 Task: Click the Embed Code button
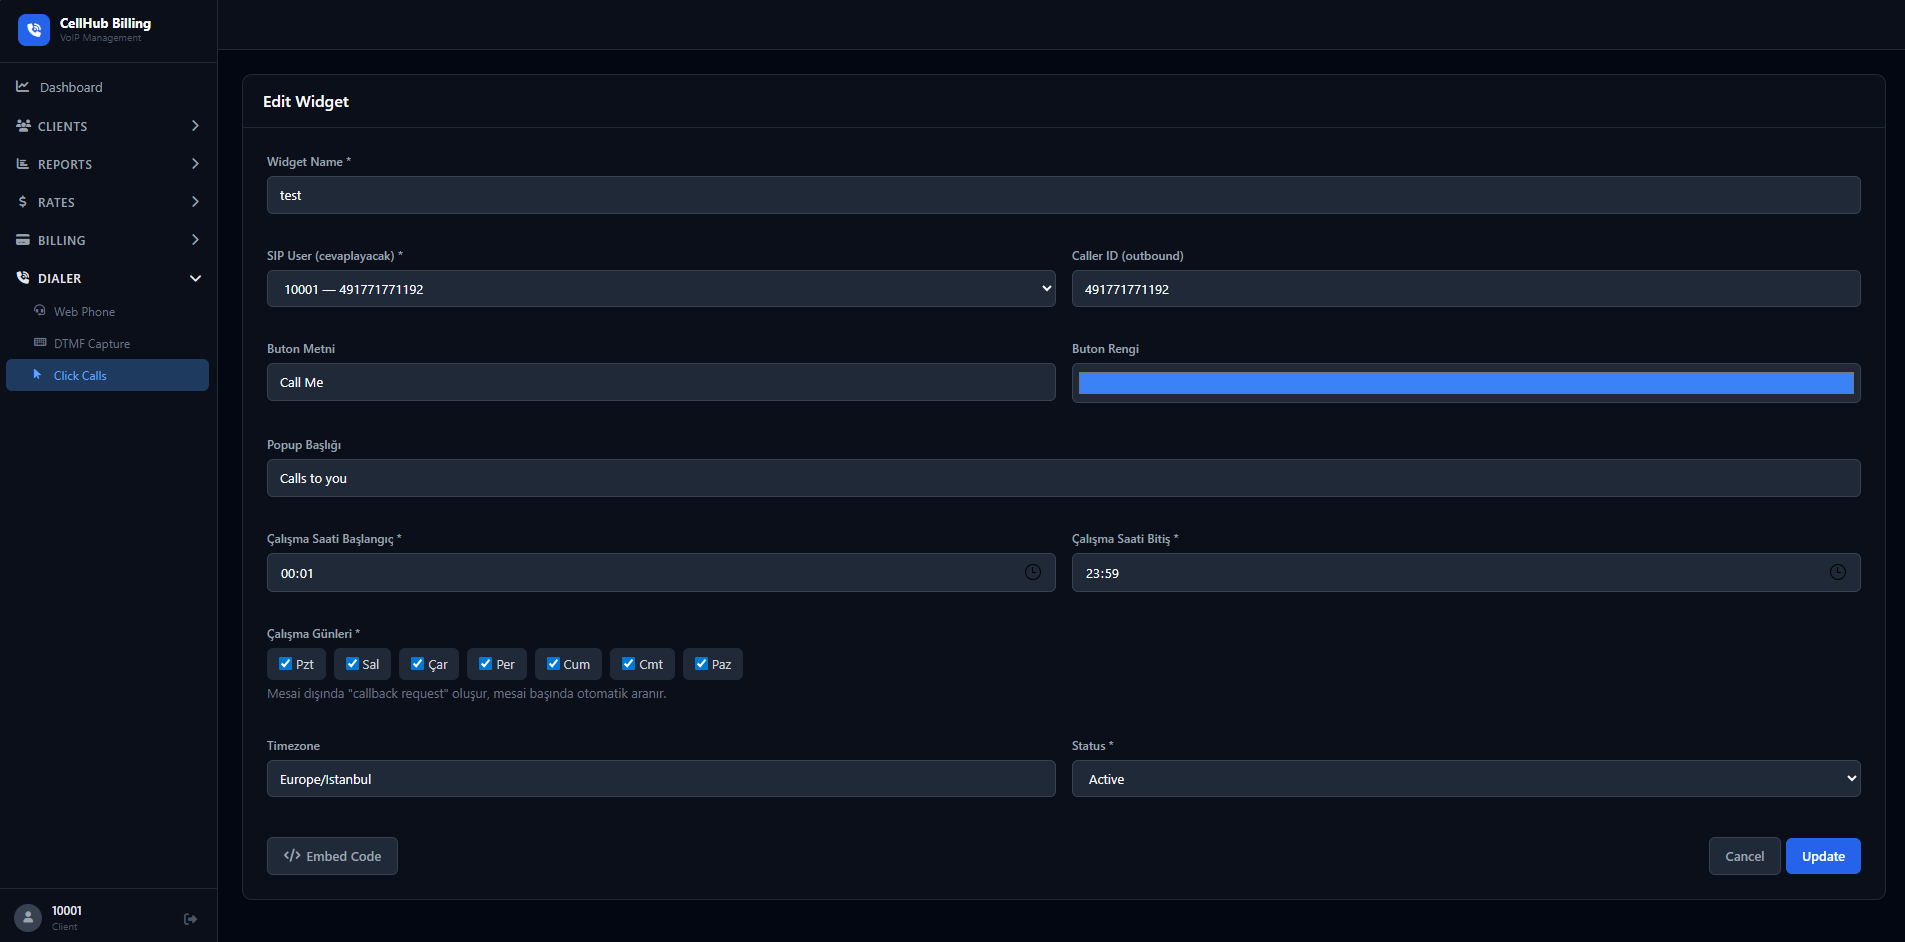(332, 856)
